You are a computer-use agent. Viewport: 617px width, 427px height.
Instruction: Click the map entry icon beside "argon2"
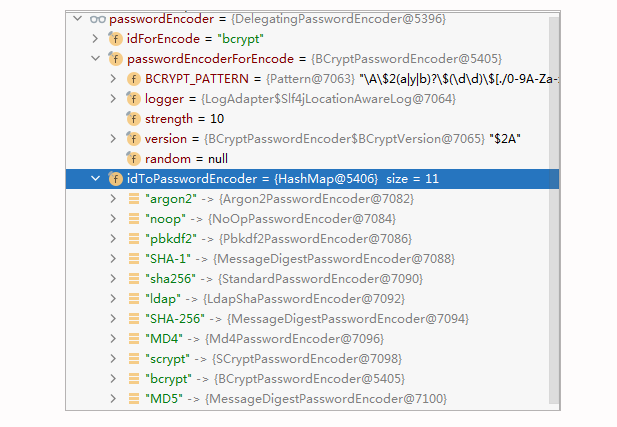[x=134, y=199]
